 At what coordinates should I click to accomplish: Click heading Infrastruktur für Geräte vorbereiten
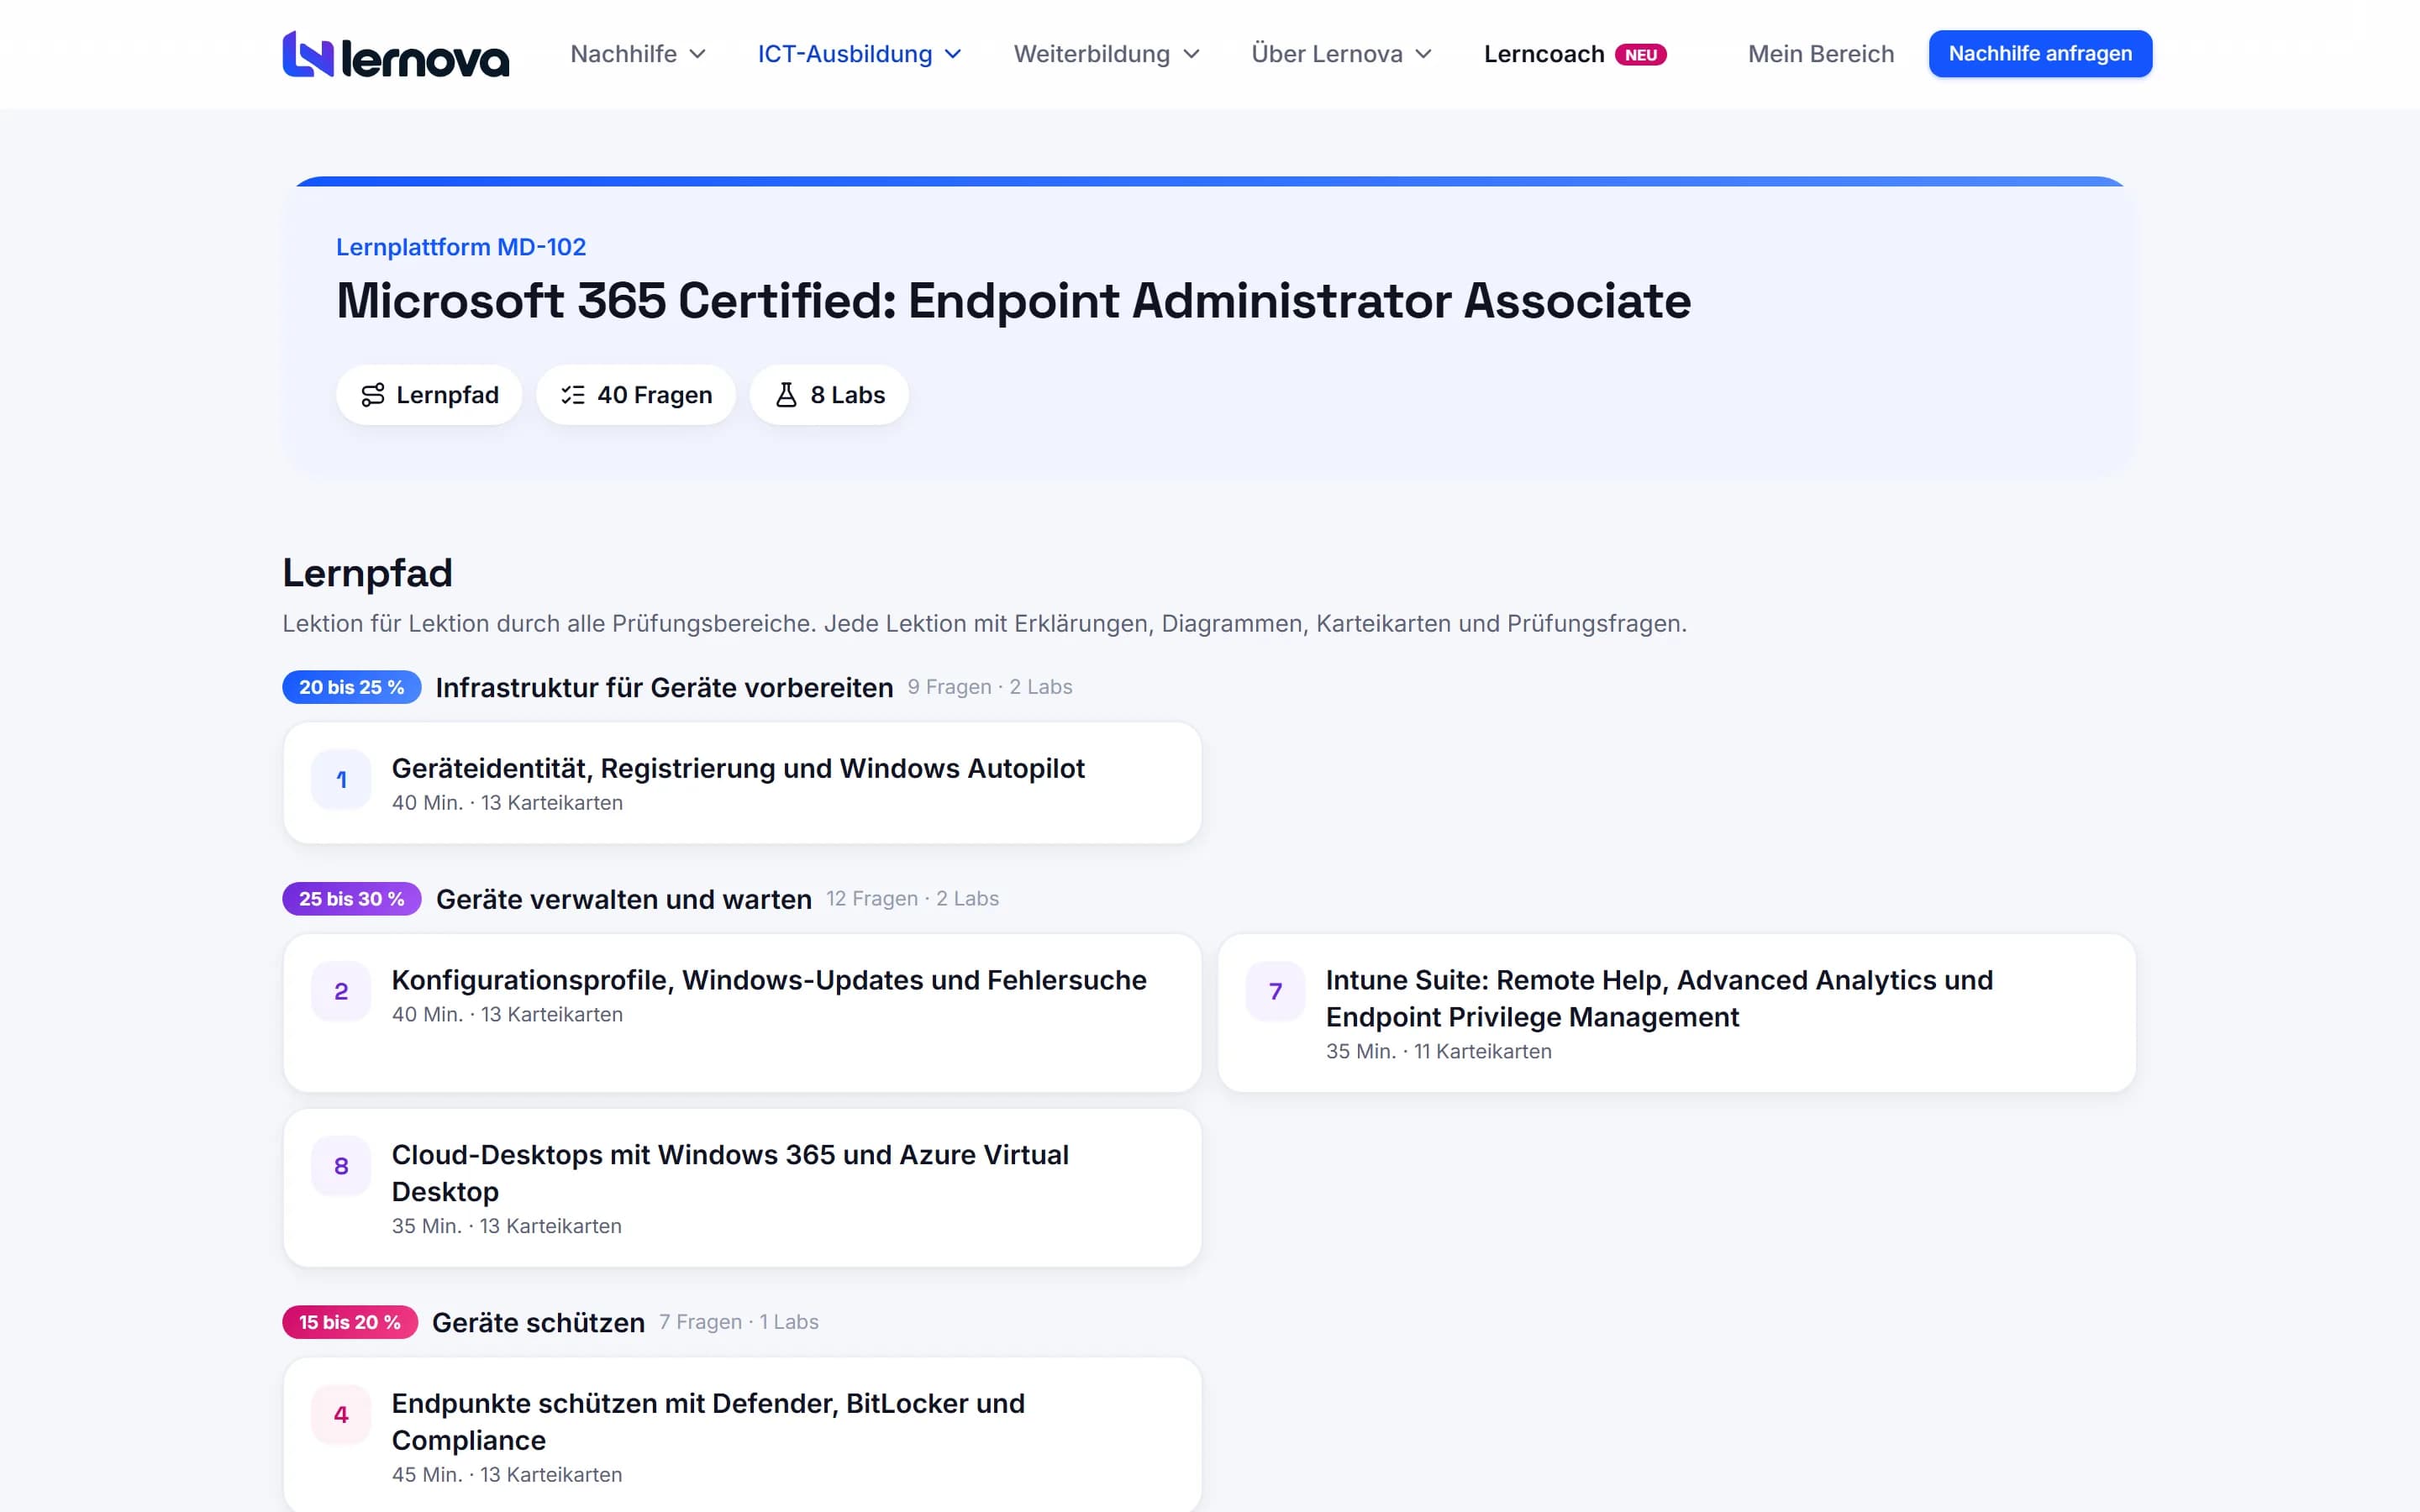tap(664, 688)
